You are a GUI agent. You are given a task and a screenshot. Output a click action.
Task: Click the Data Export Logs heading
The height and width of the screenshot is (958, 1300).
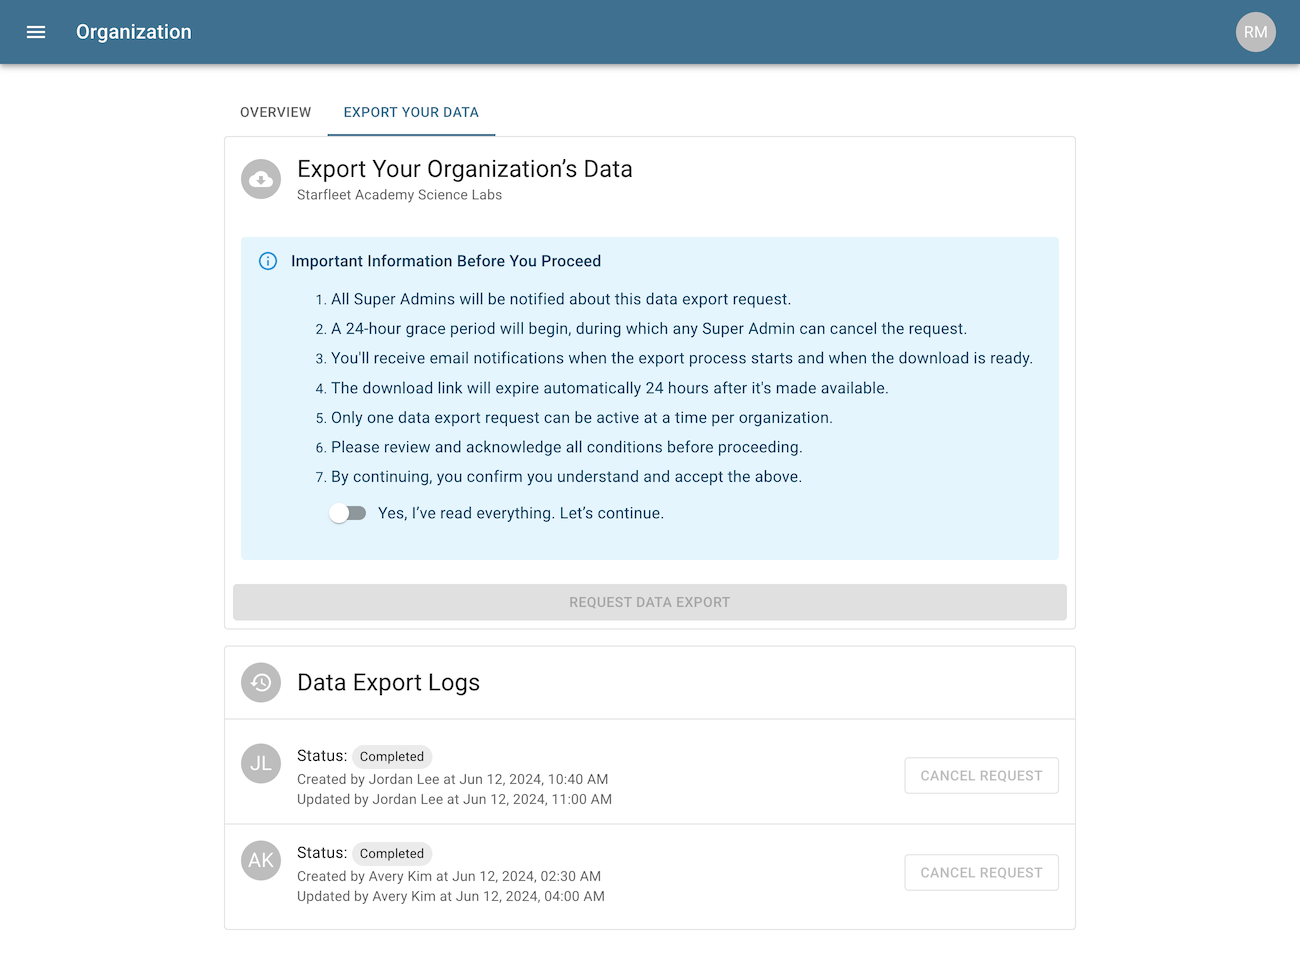[x=388, y=682]
